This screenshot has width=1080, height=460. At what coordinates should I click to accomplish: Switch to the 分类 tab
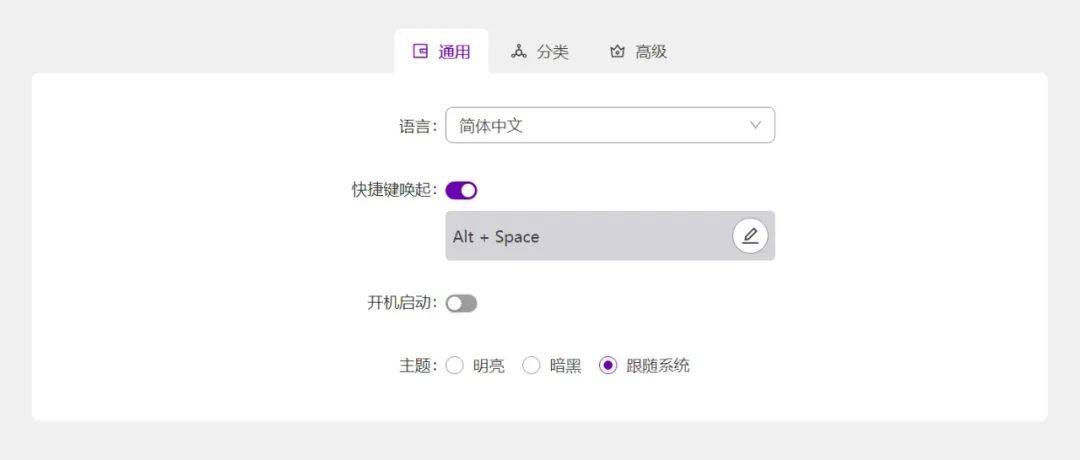tap(552, 52)
